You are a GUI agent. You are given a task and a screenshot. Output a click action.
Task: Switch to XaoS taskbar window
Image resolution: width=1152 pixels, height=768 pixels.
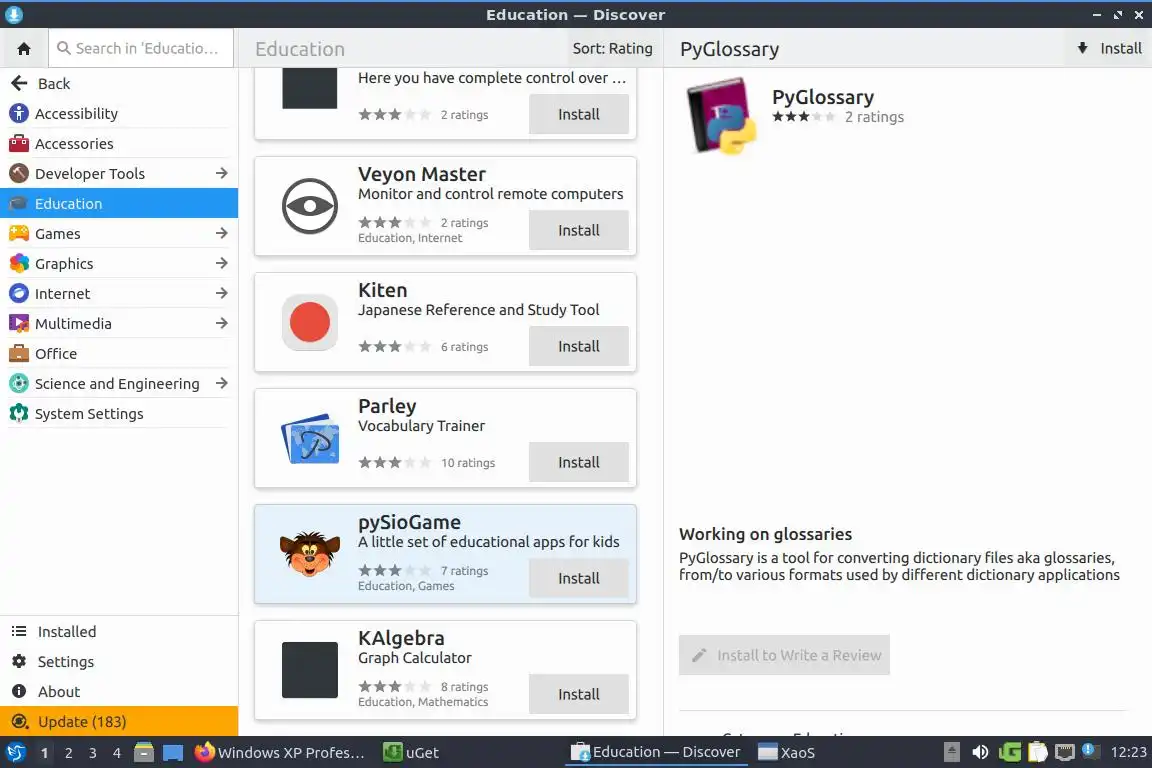[x=787, y=753]
